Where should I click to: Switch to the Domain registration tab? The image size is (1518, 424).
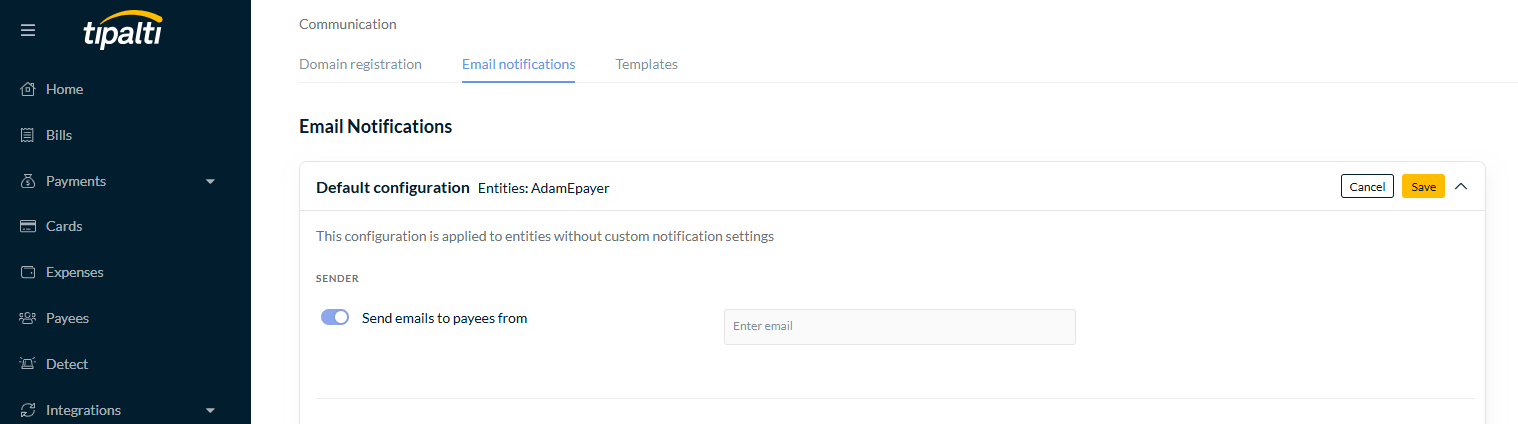(x=360, y=64)
